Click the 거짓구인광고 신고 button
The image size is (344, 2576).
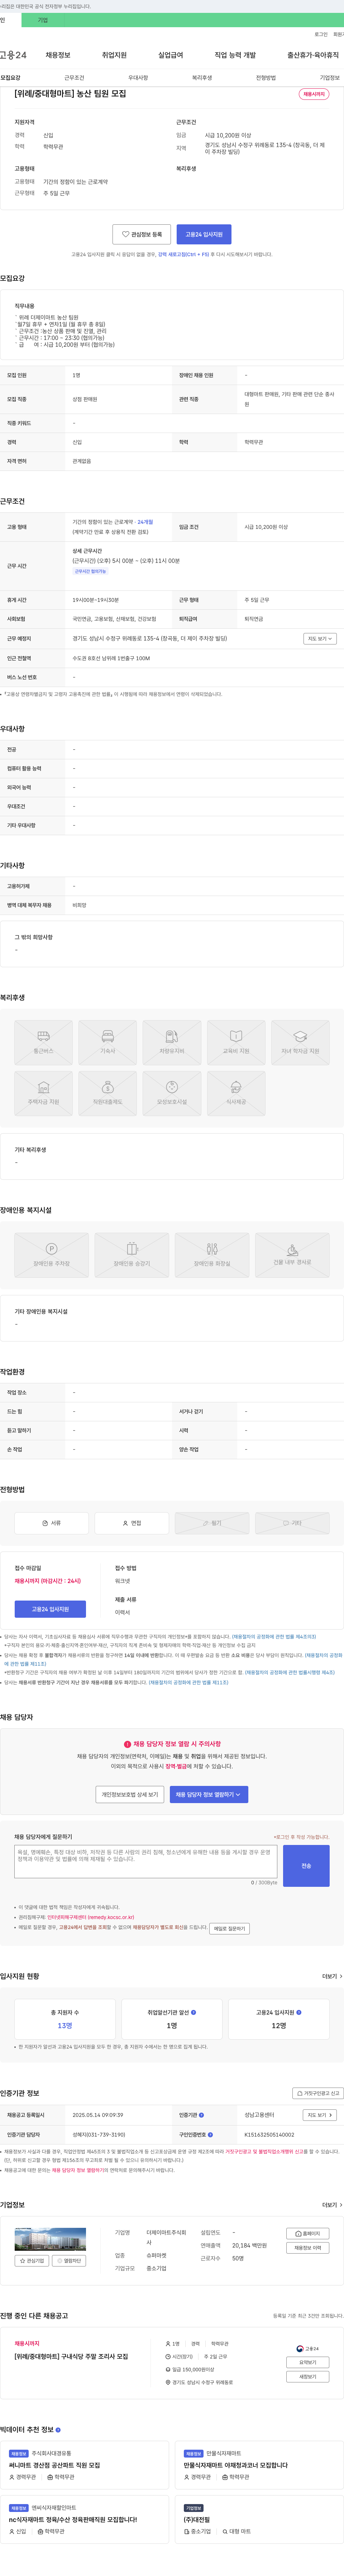(x=318, y=2093)
